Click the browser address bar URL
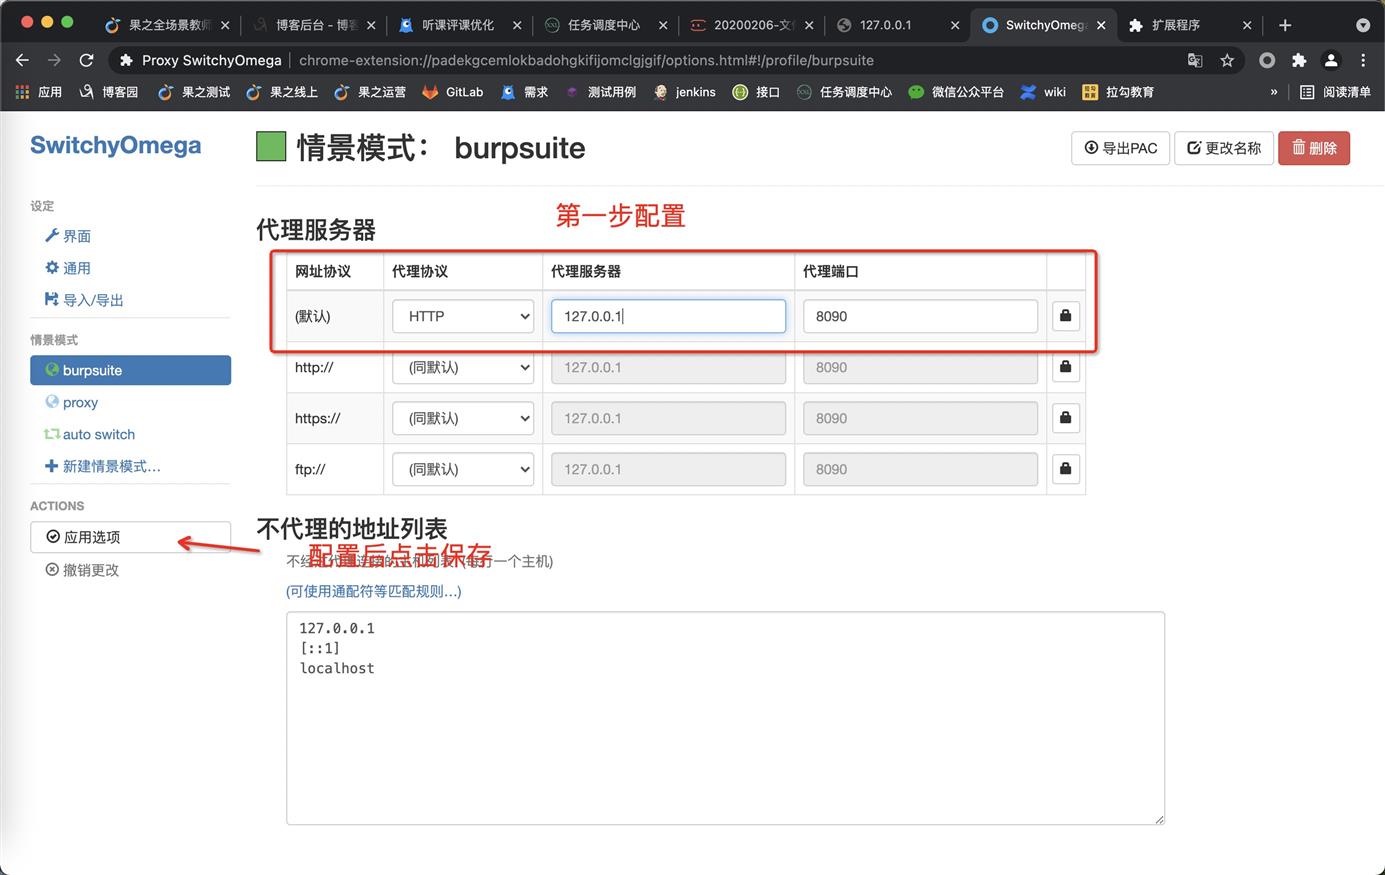 [x=586, y=60]
